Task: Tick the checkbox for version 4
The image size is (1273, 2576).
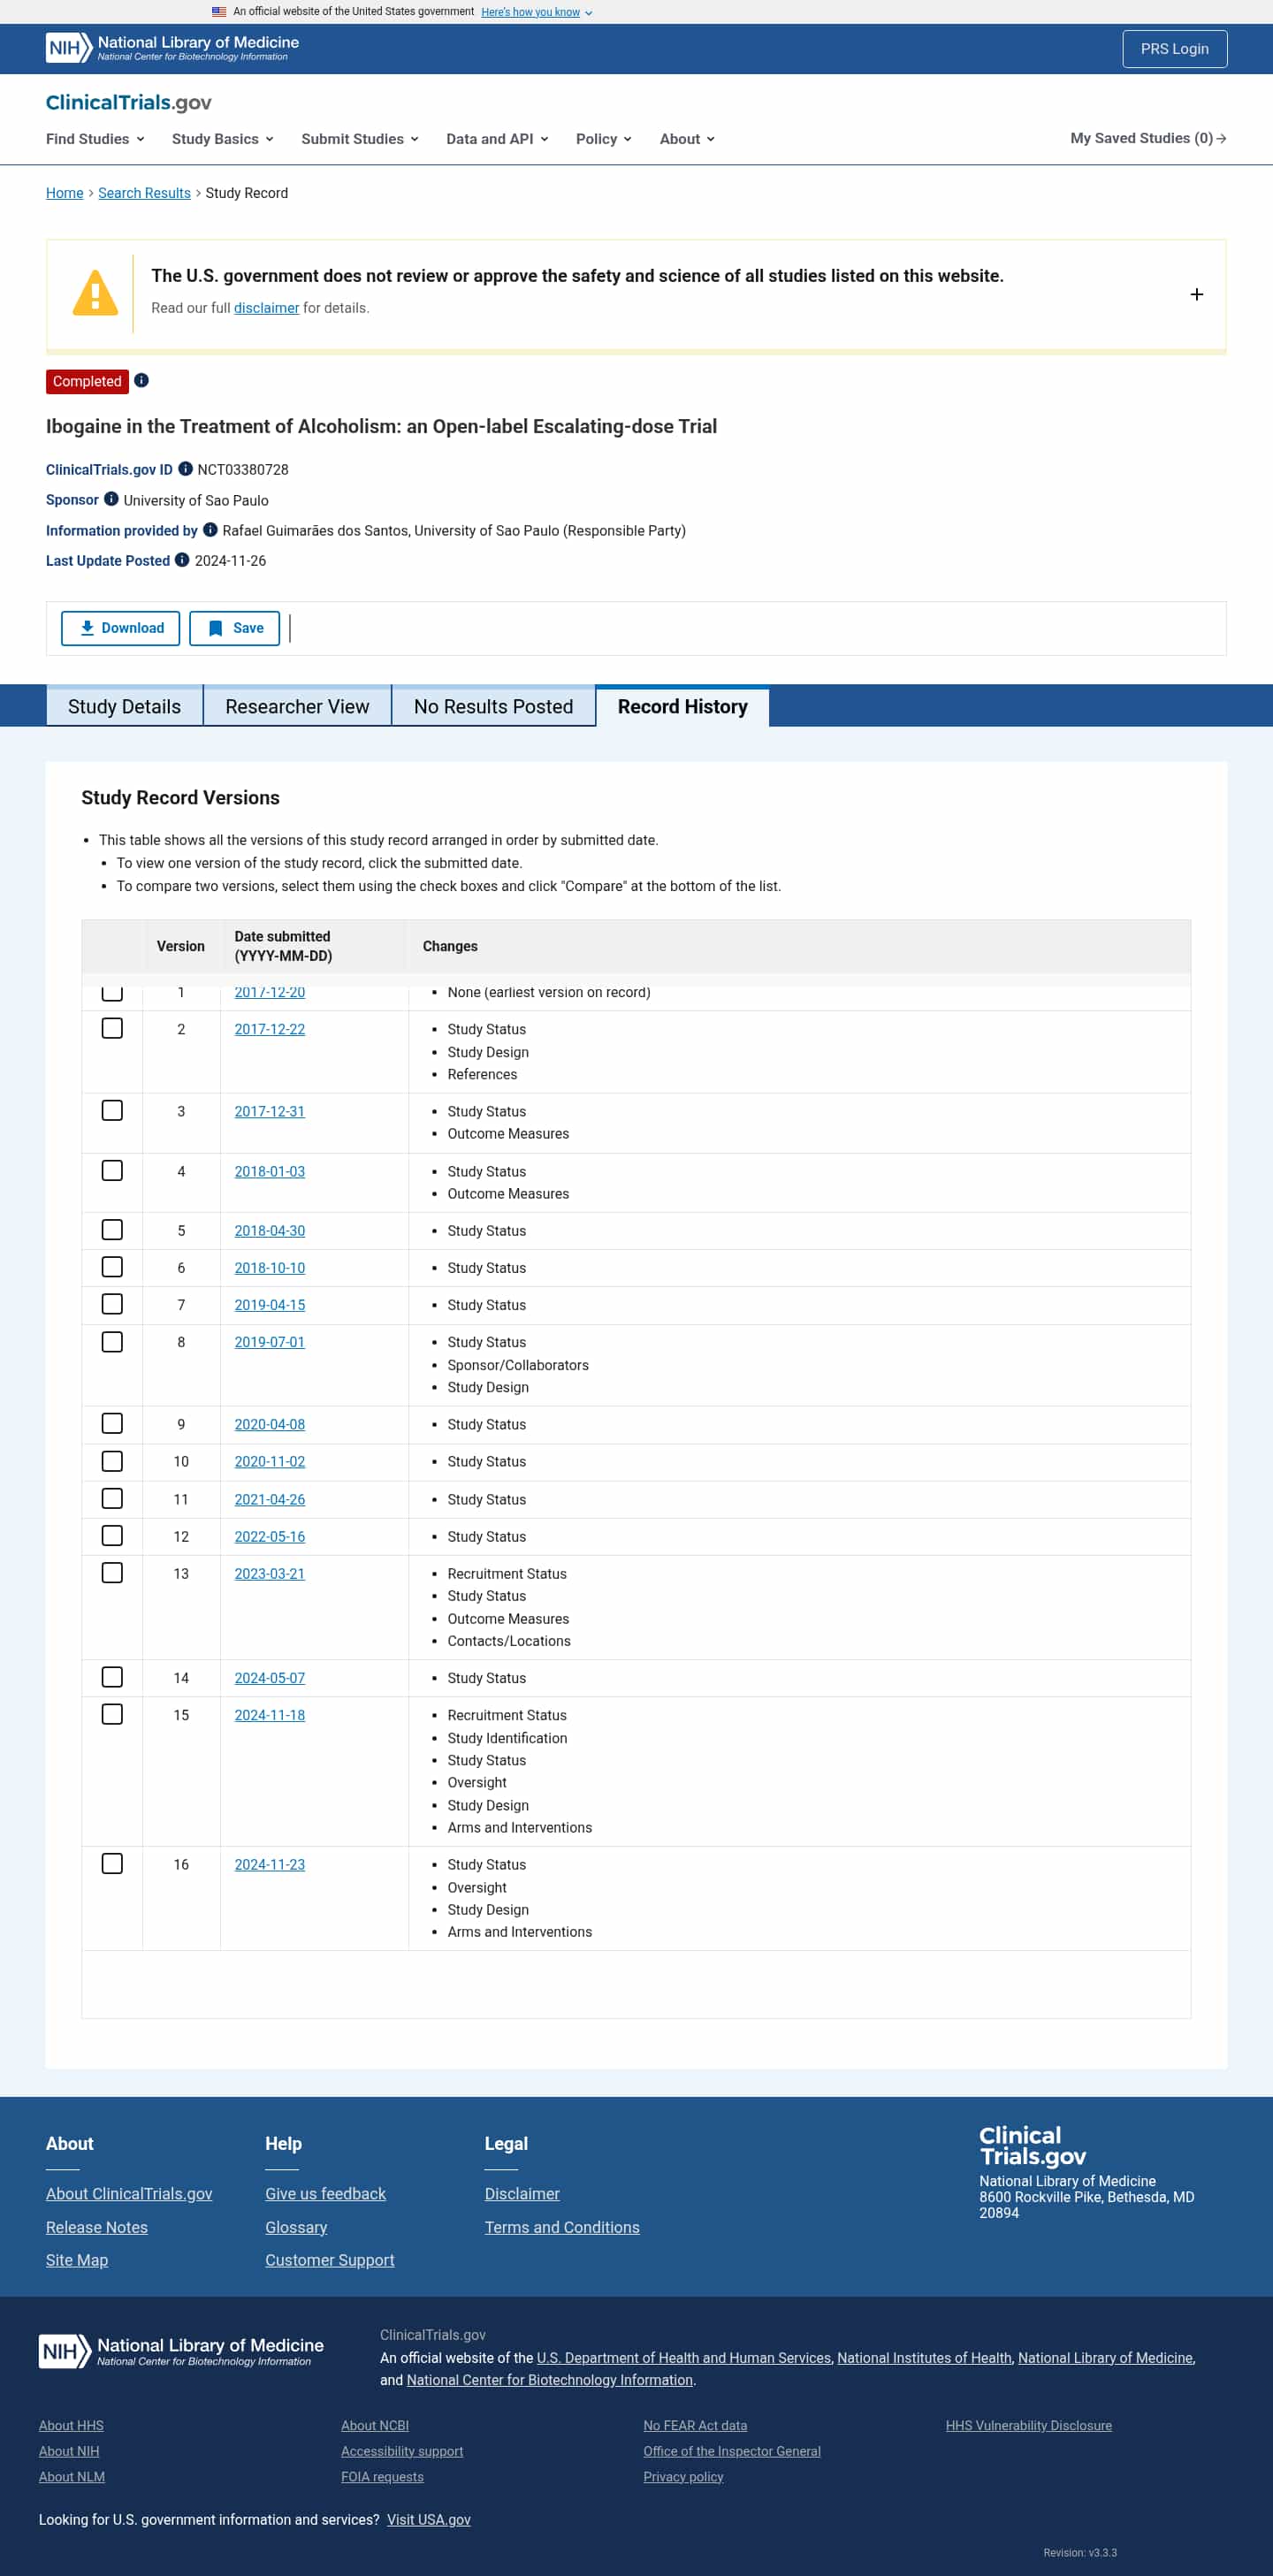Action: pyautogui.click(x=112, y=1170)
